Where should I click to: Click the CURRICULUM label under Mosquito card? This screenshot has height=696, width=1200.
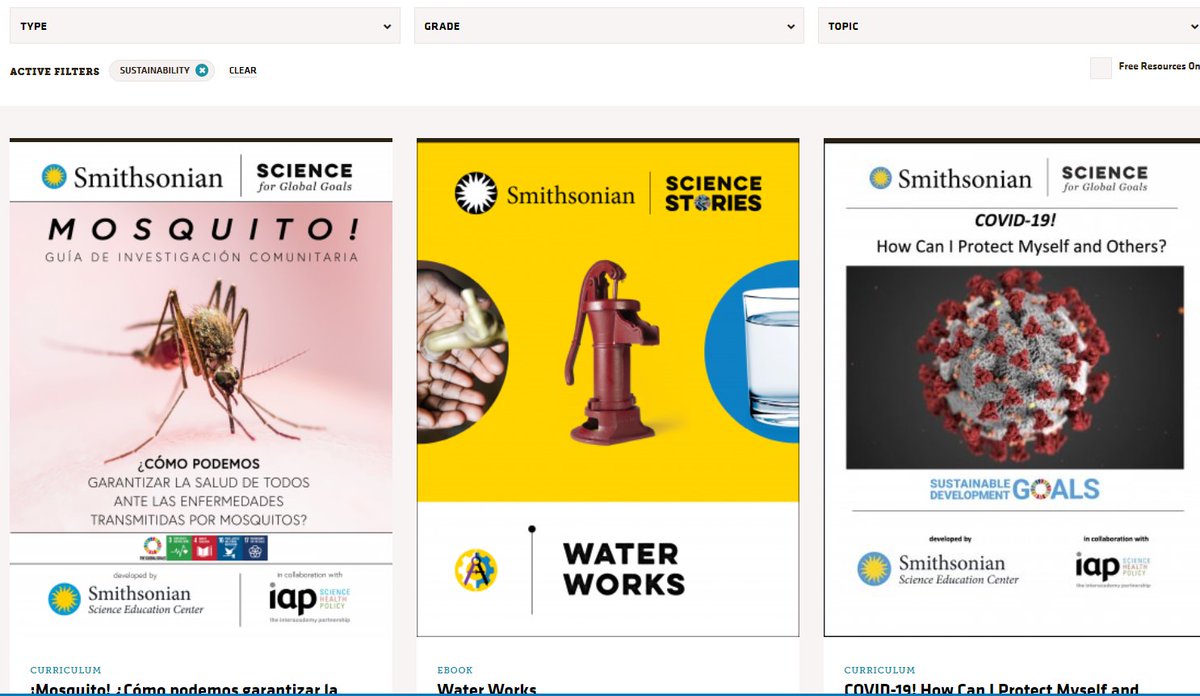(66, 670)
